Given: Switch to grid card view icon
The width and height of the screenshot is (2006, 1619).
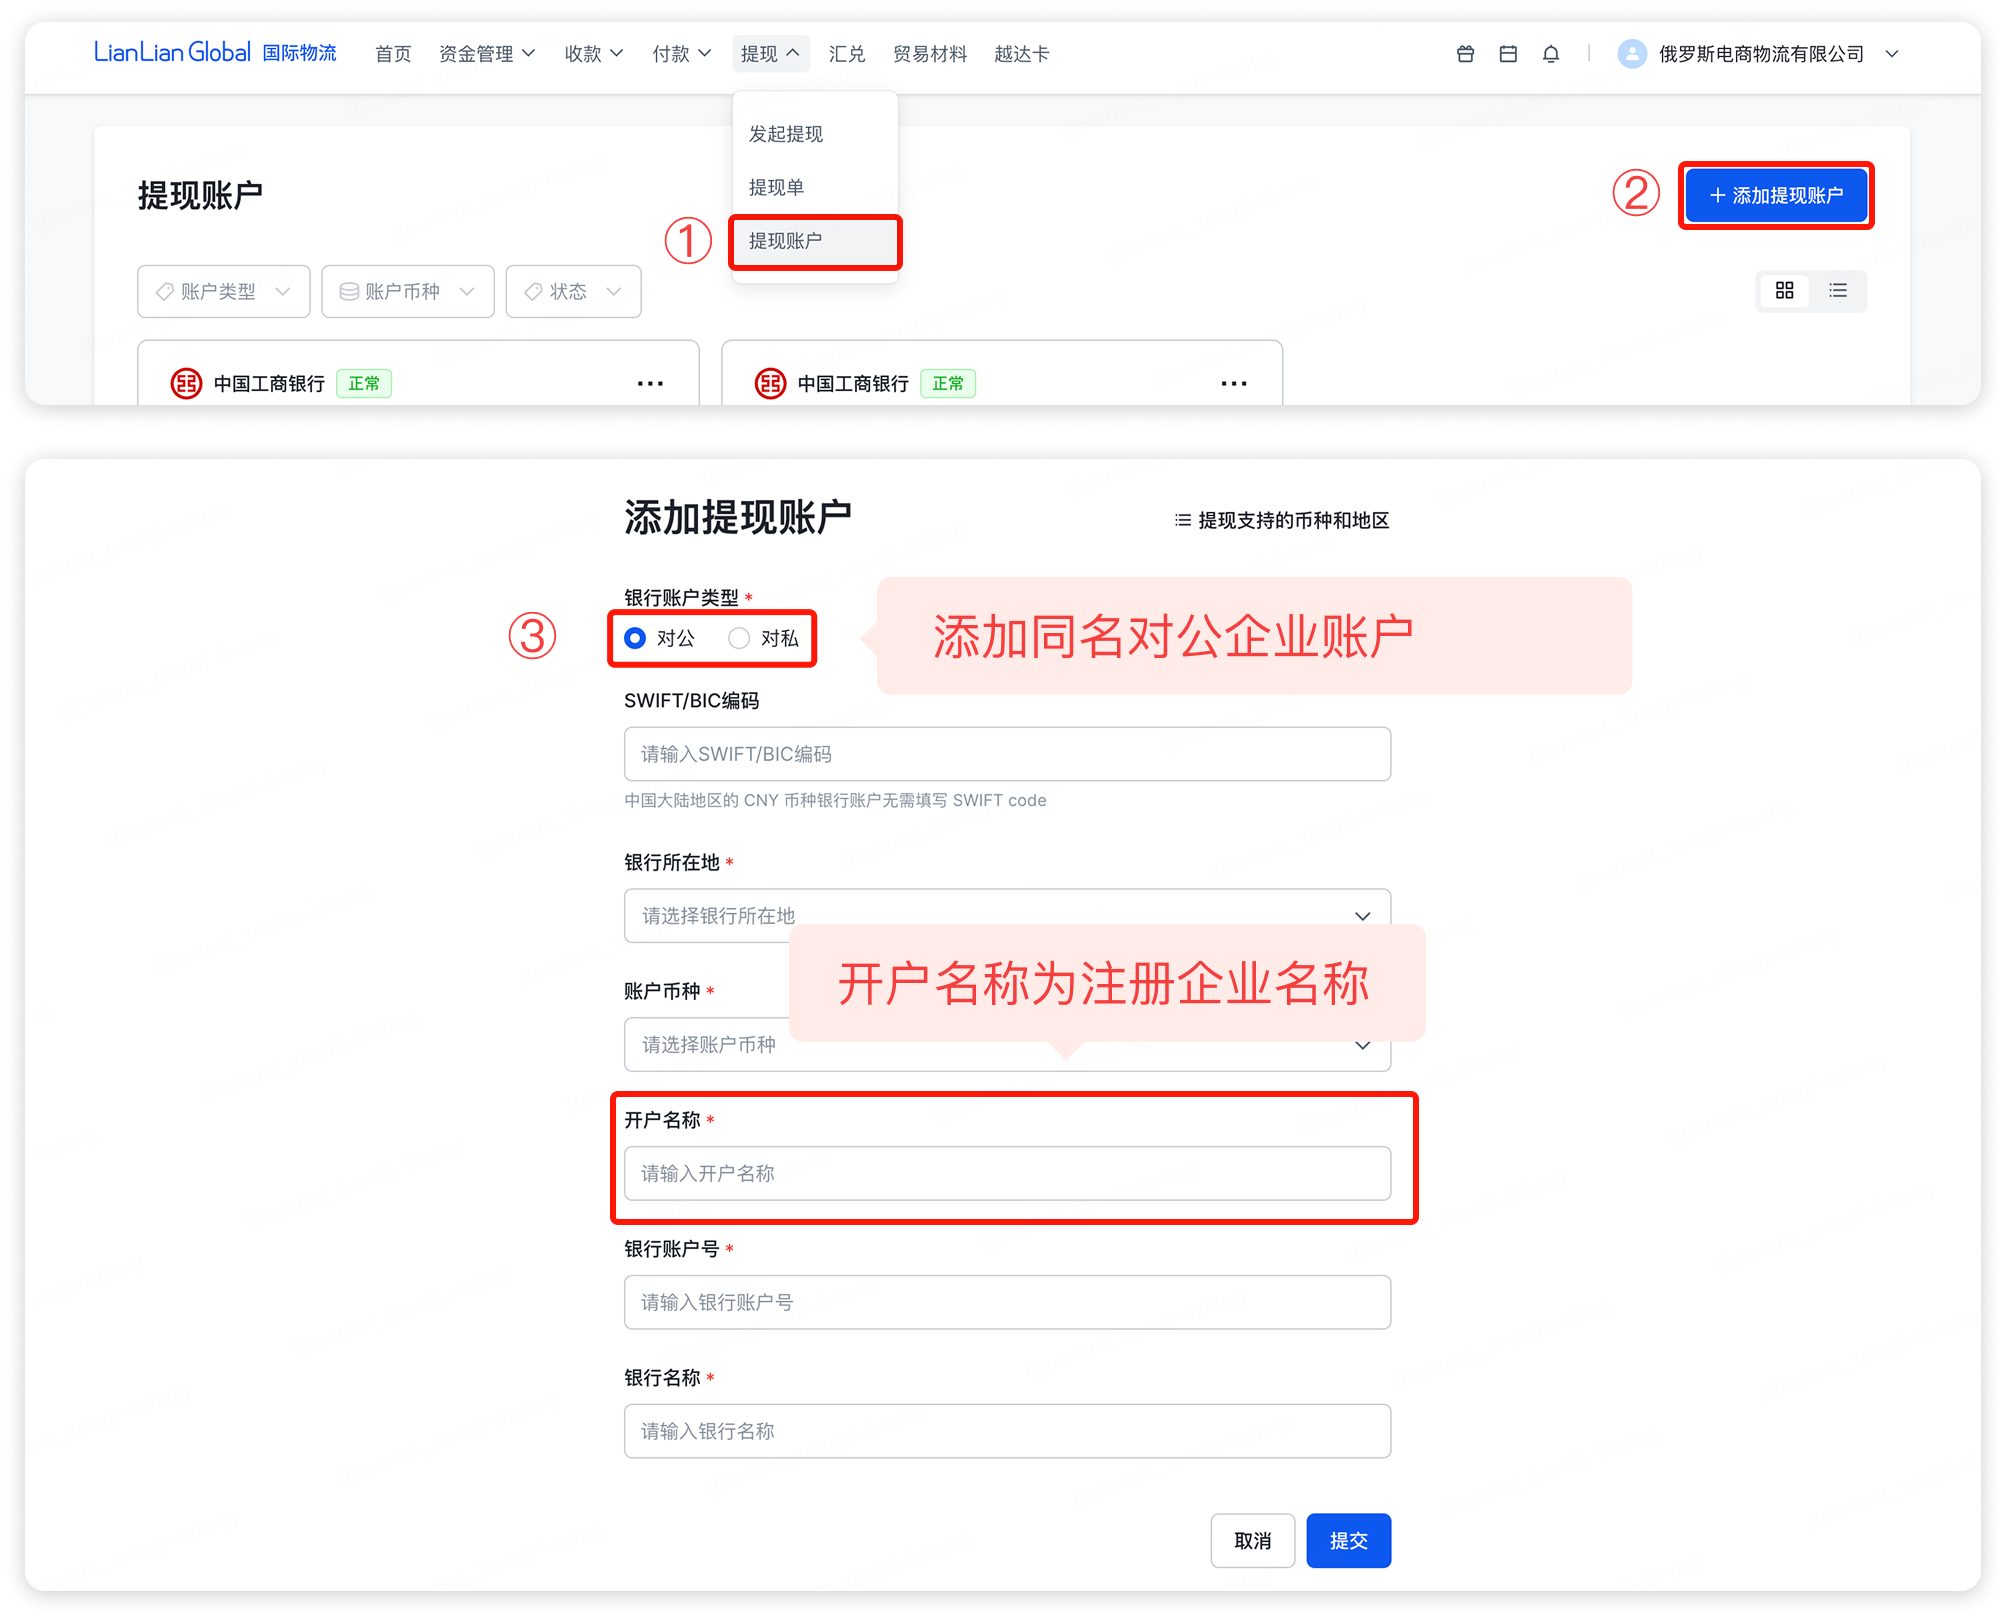Looking at the screenshot, I should click(x=1784, y=291).
